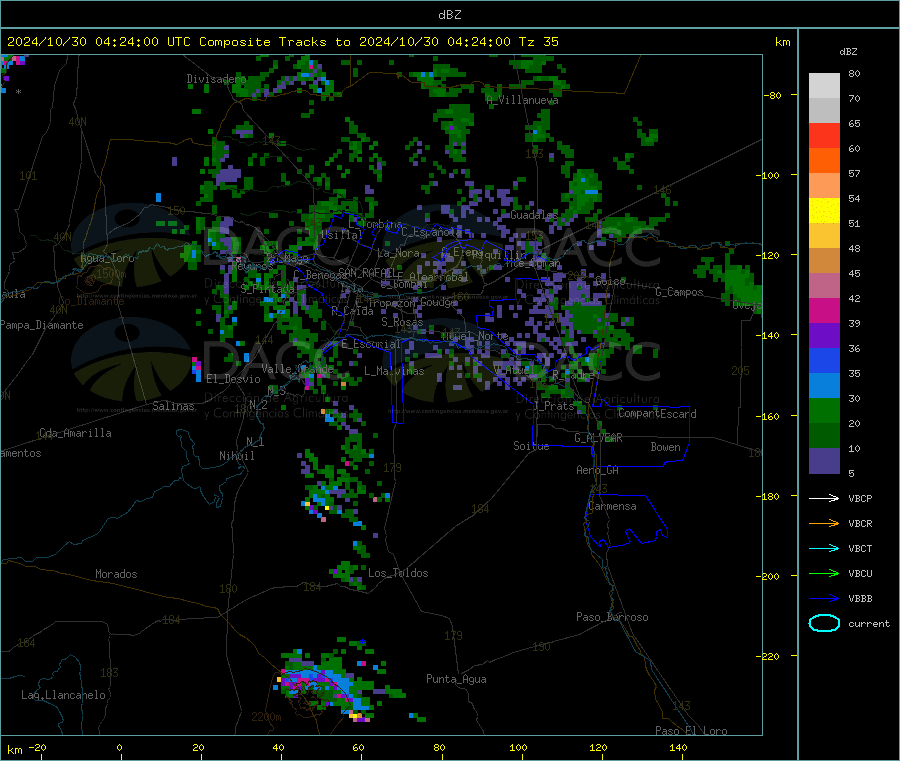Click the green VBCU arrow in legend
This screenshot has height=761, width=900.
tap(824, 573)
